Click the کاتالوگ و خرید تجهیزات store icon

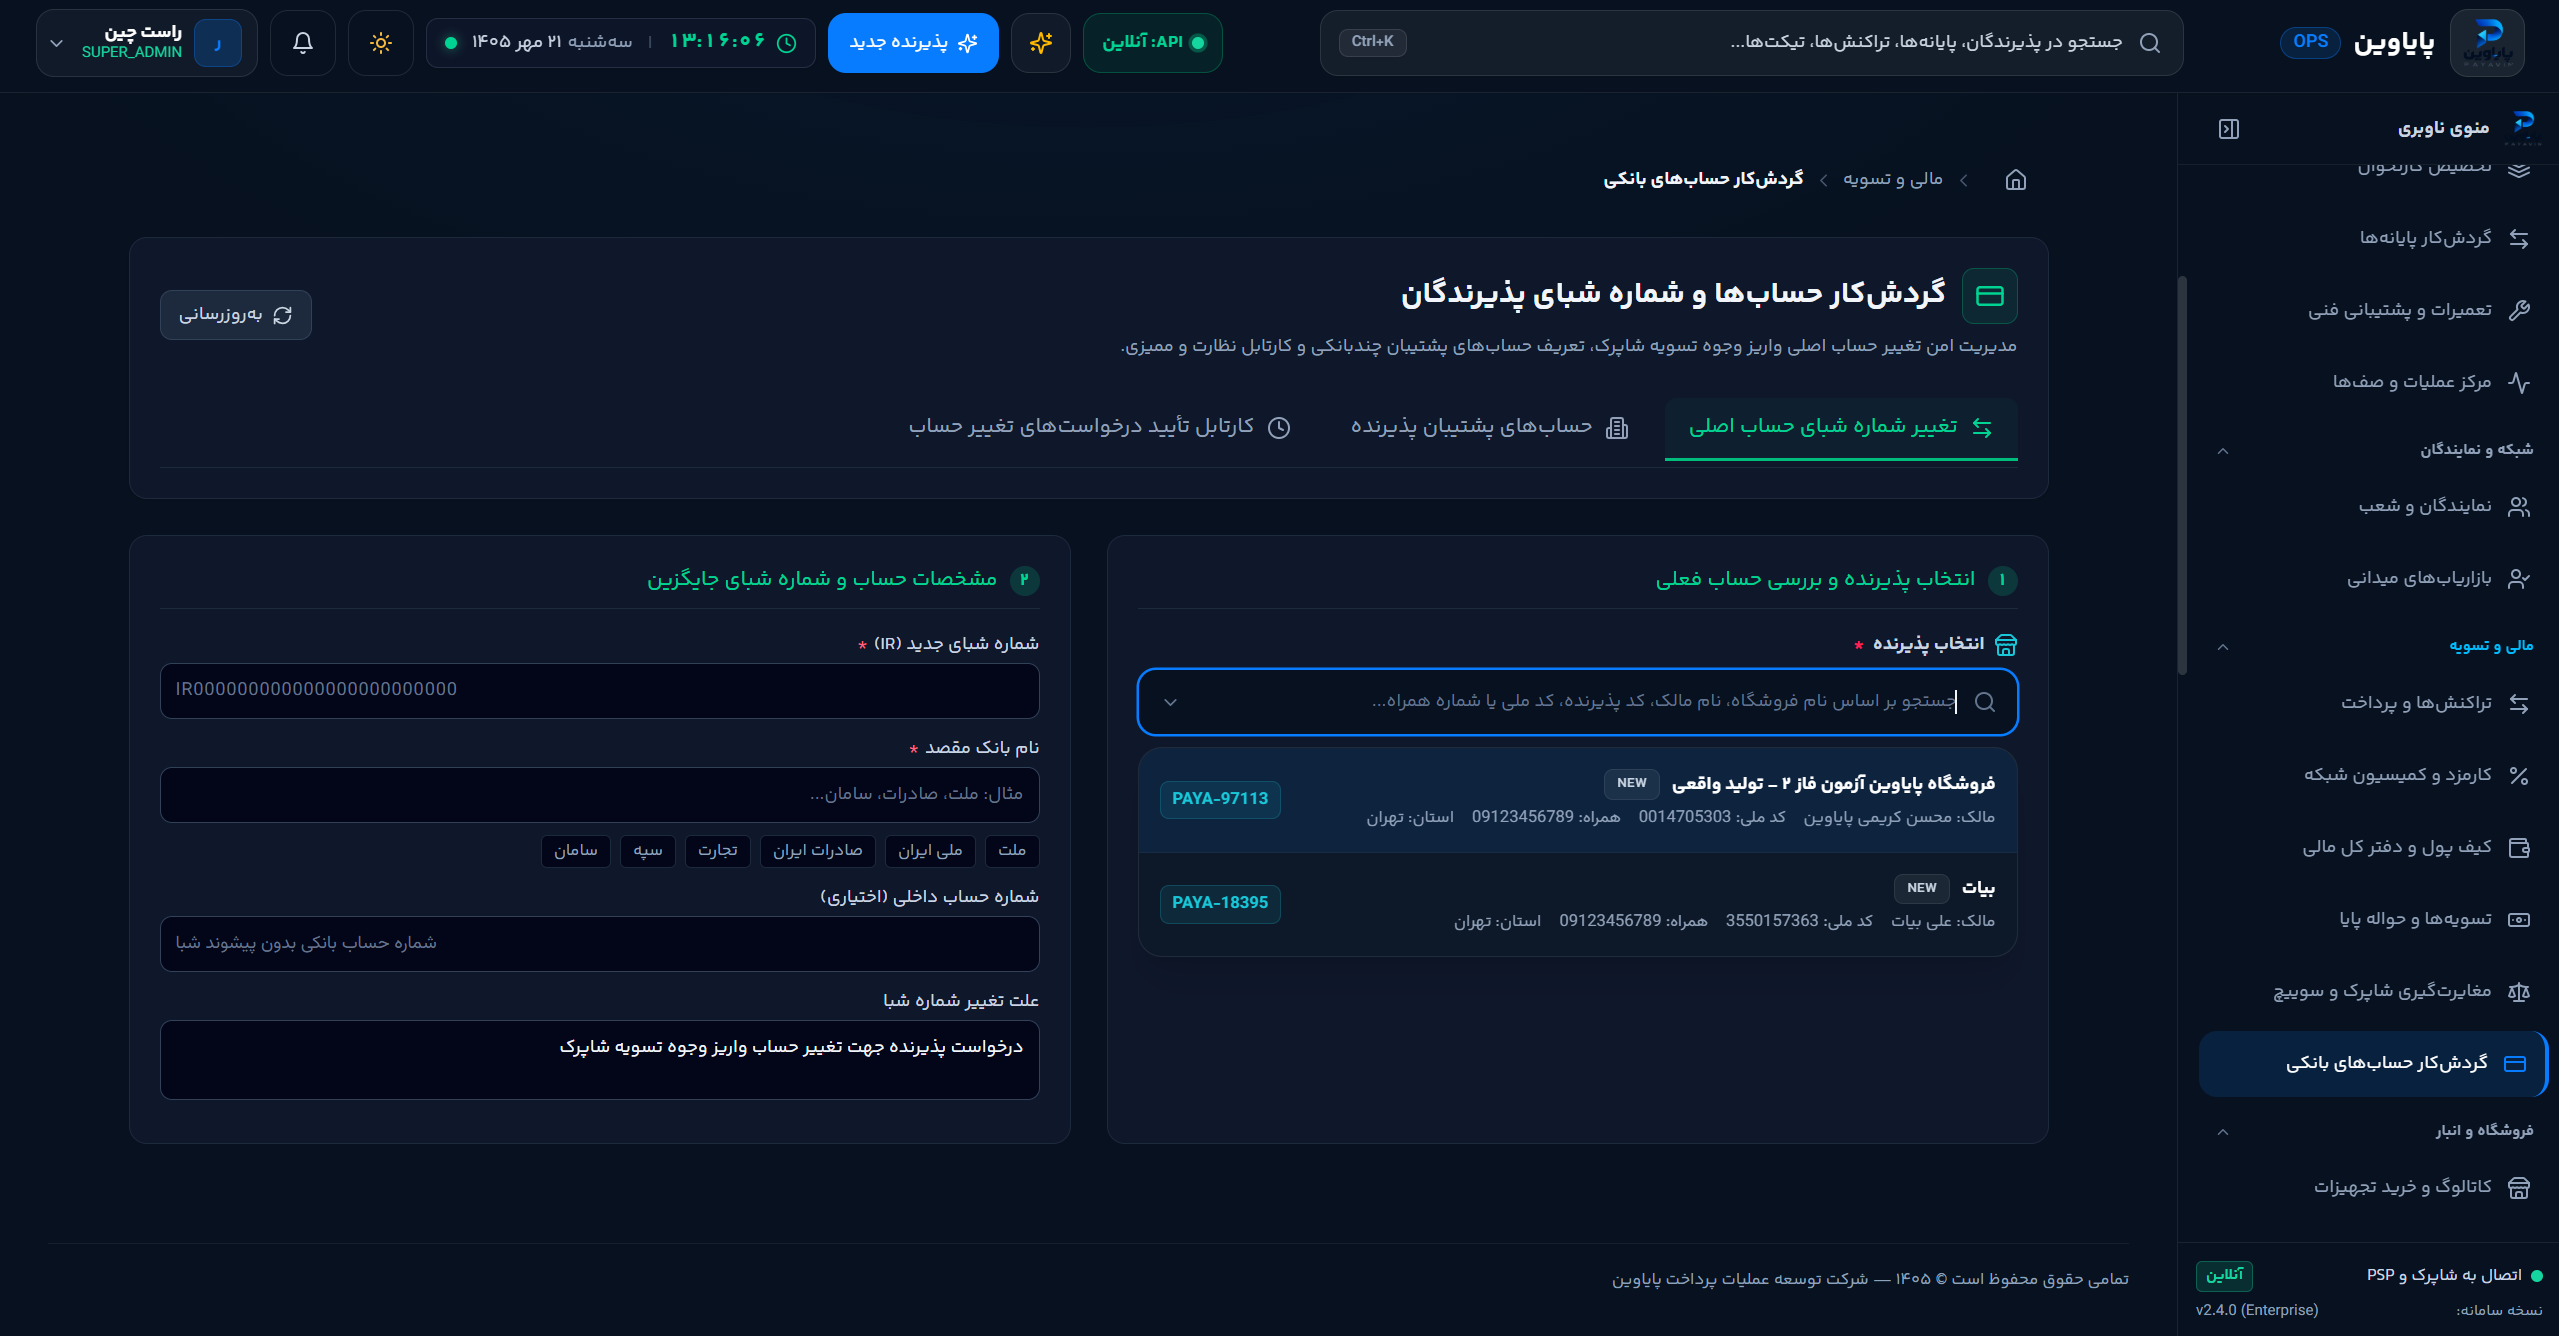point(2519,1188)
